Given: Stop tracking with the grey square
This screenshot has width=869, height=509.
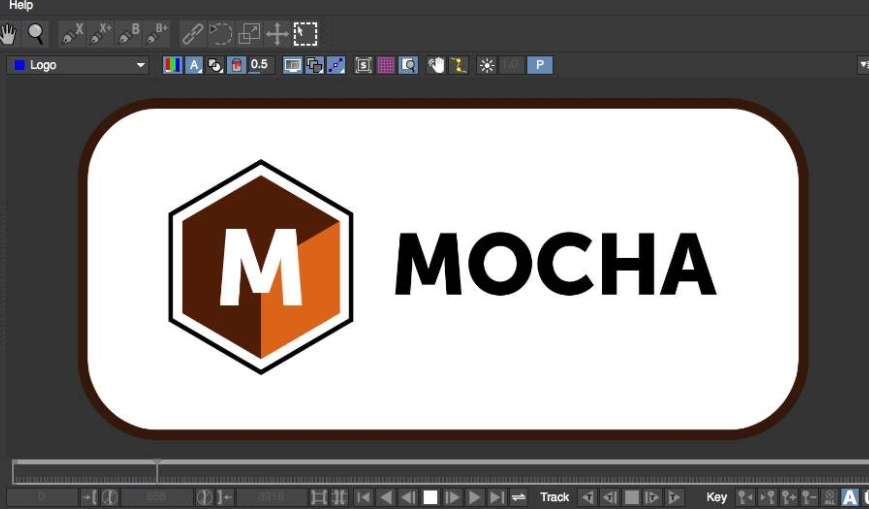Looking at the screenshot, I should (x=631, y=497).
